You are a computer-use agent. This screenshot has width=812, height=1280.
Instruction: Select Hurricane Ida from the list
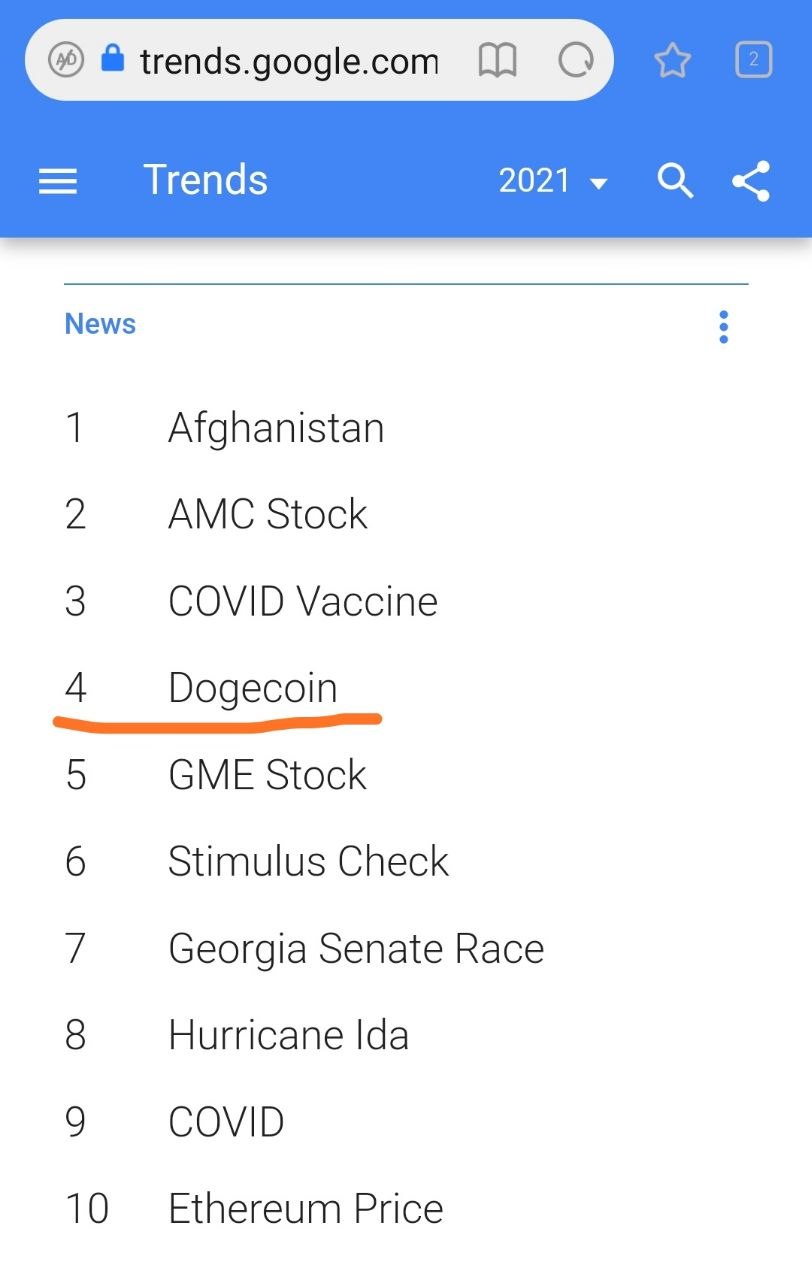(x=288, y=1035)
